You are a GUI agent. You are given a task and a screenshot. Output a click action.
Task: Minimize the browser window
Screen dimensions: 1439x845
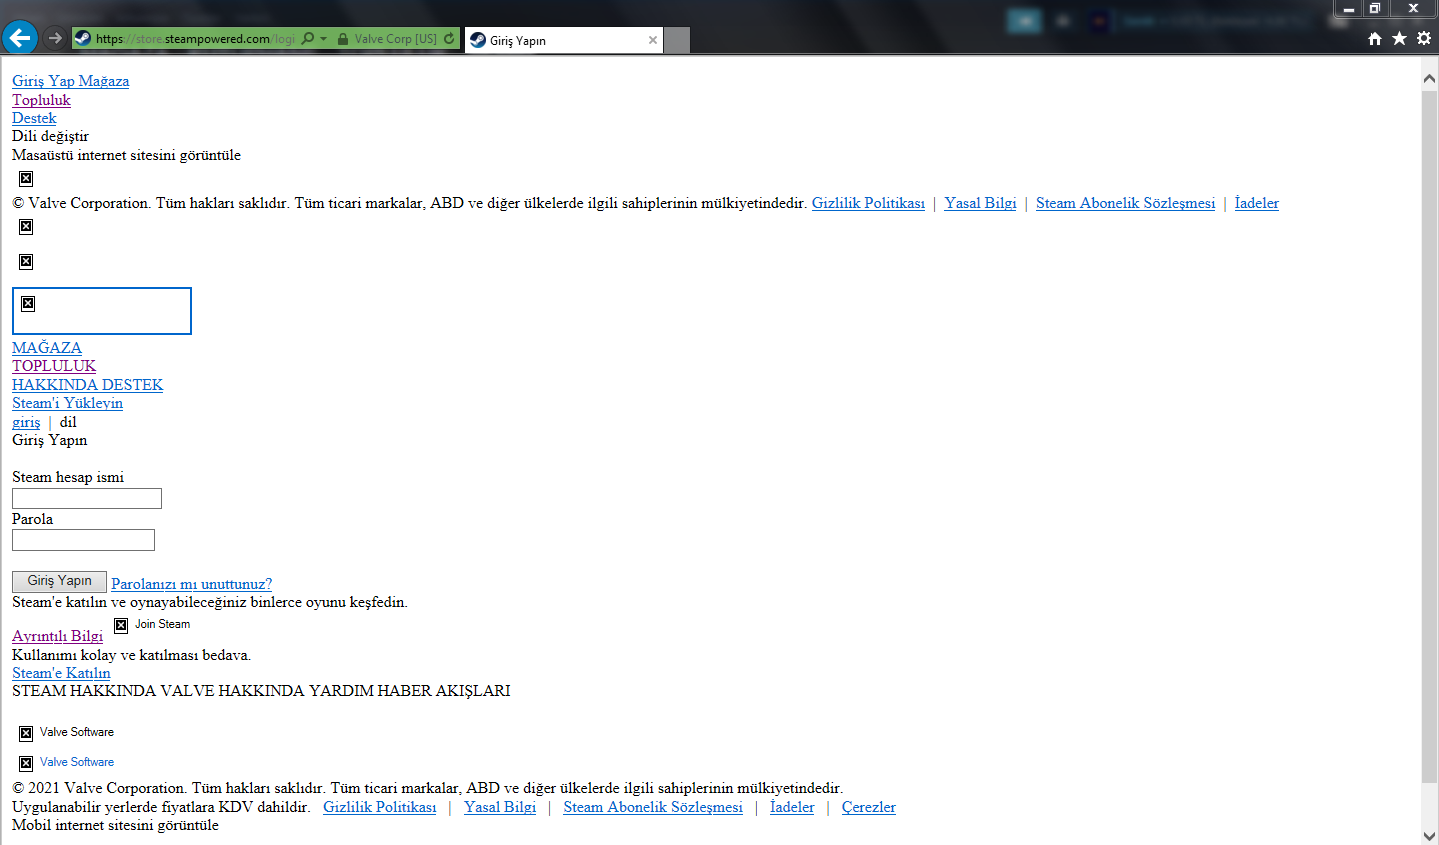[x=1348, y=8]
